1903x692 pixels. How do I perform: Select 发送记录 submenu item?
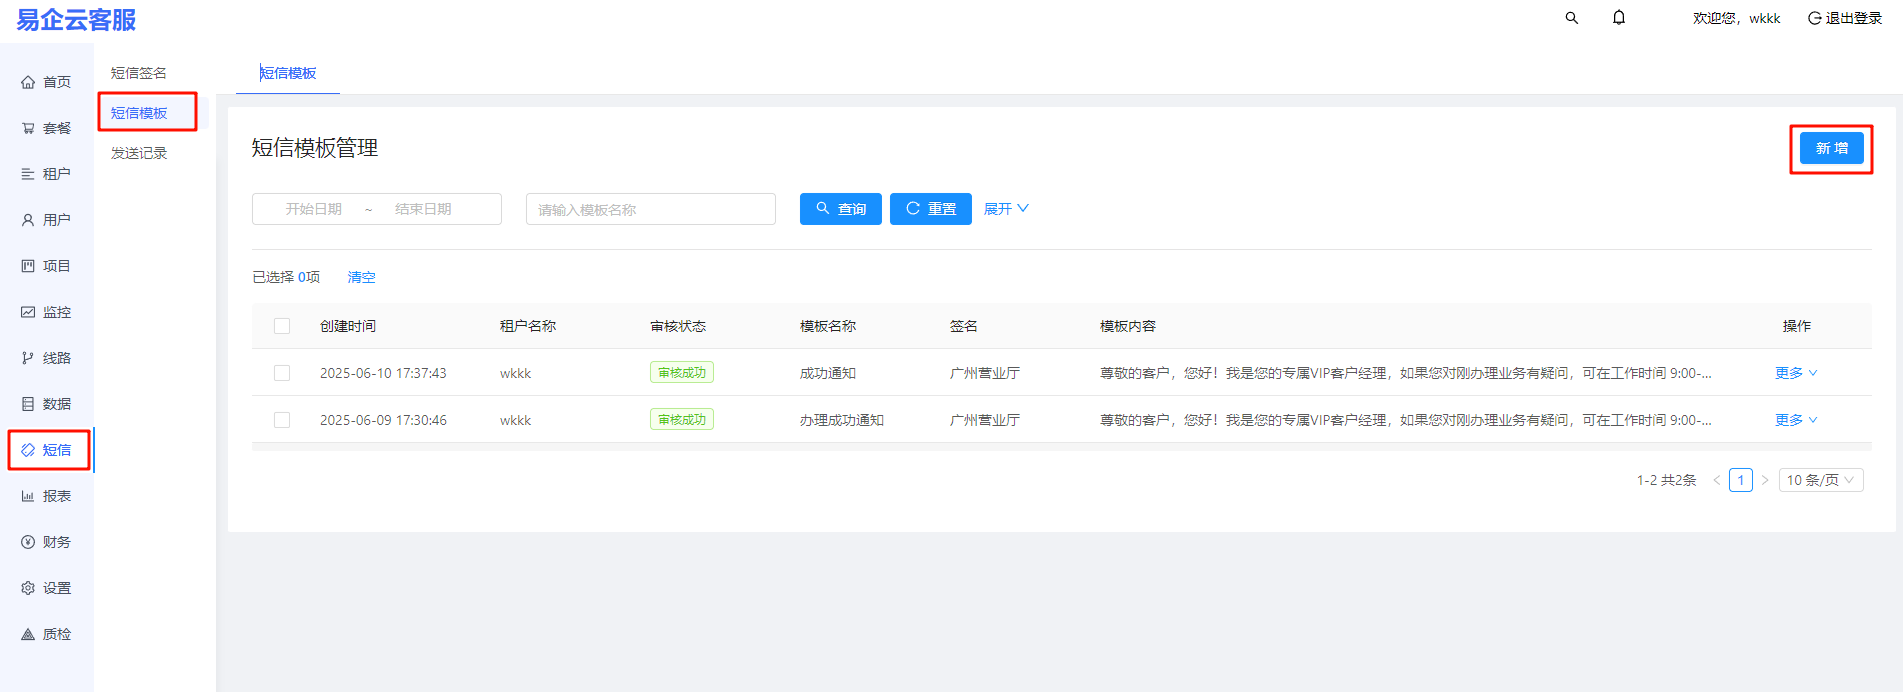coord(139,153)
